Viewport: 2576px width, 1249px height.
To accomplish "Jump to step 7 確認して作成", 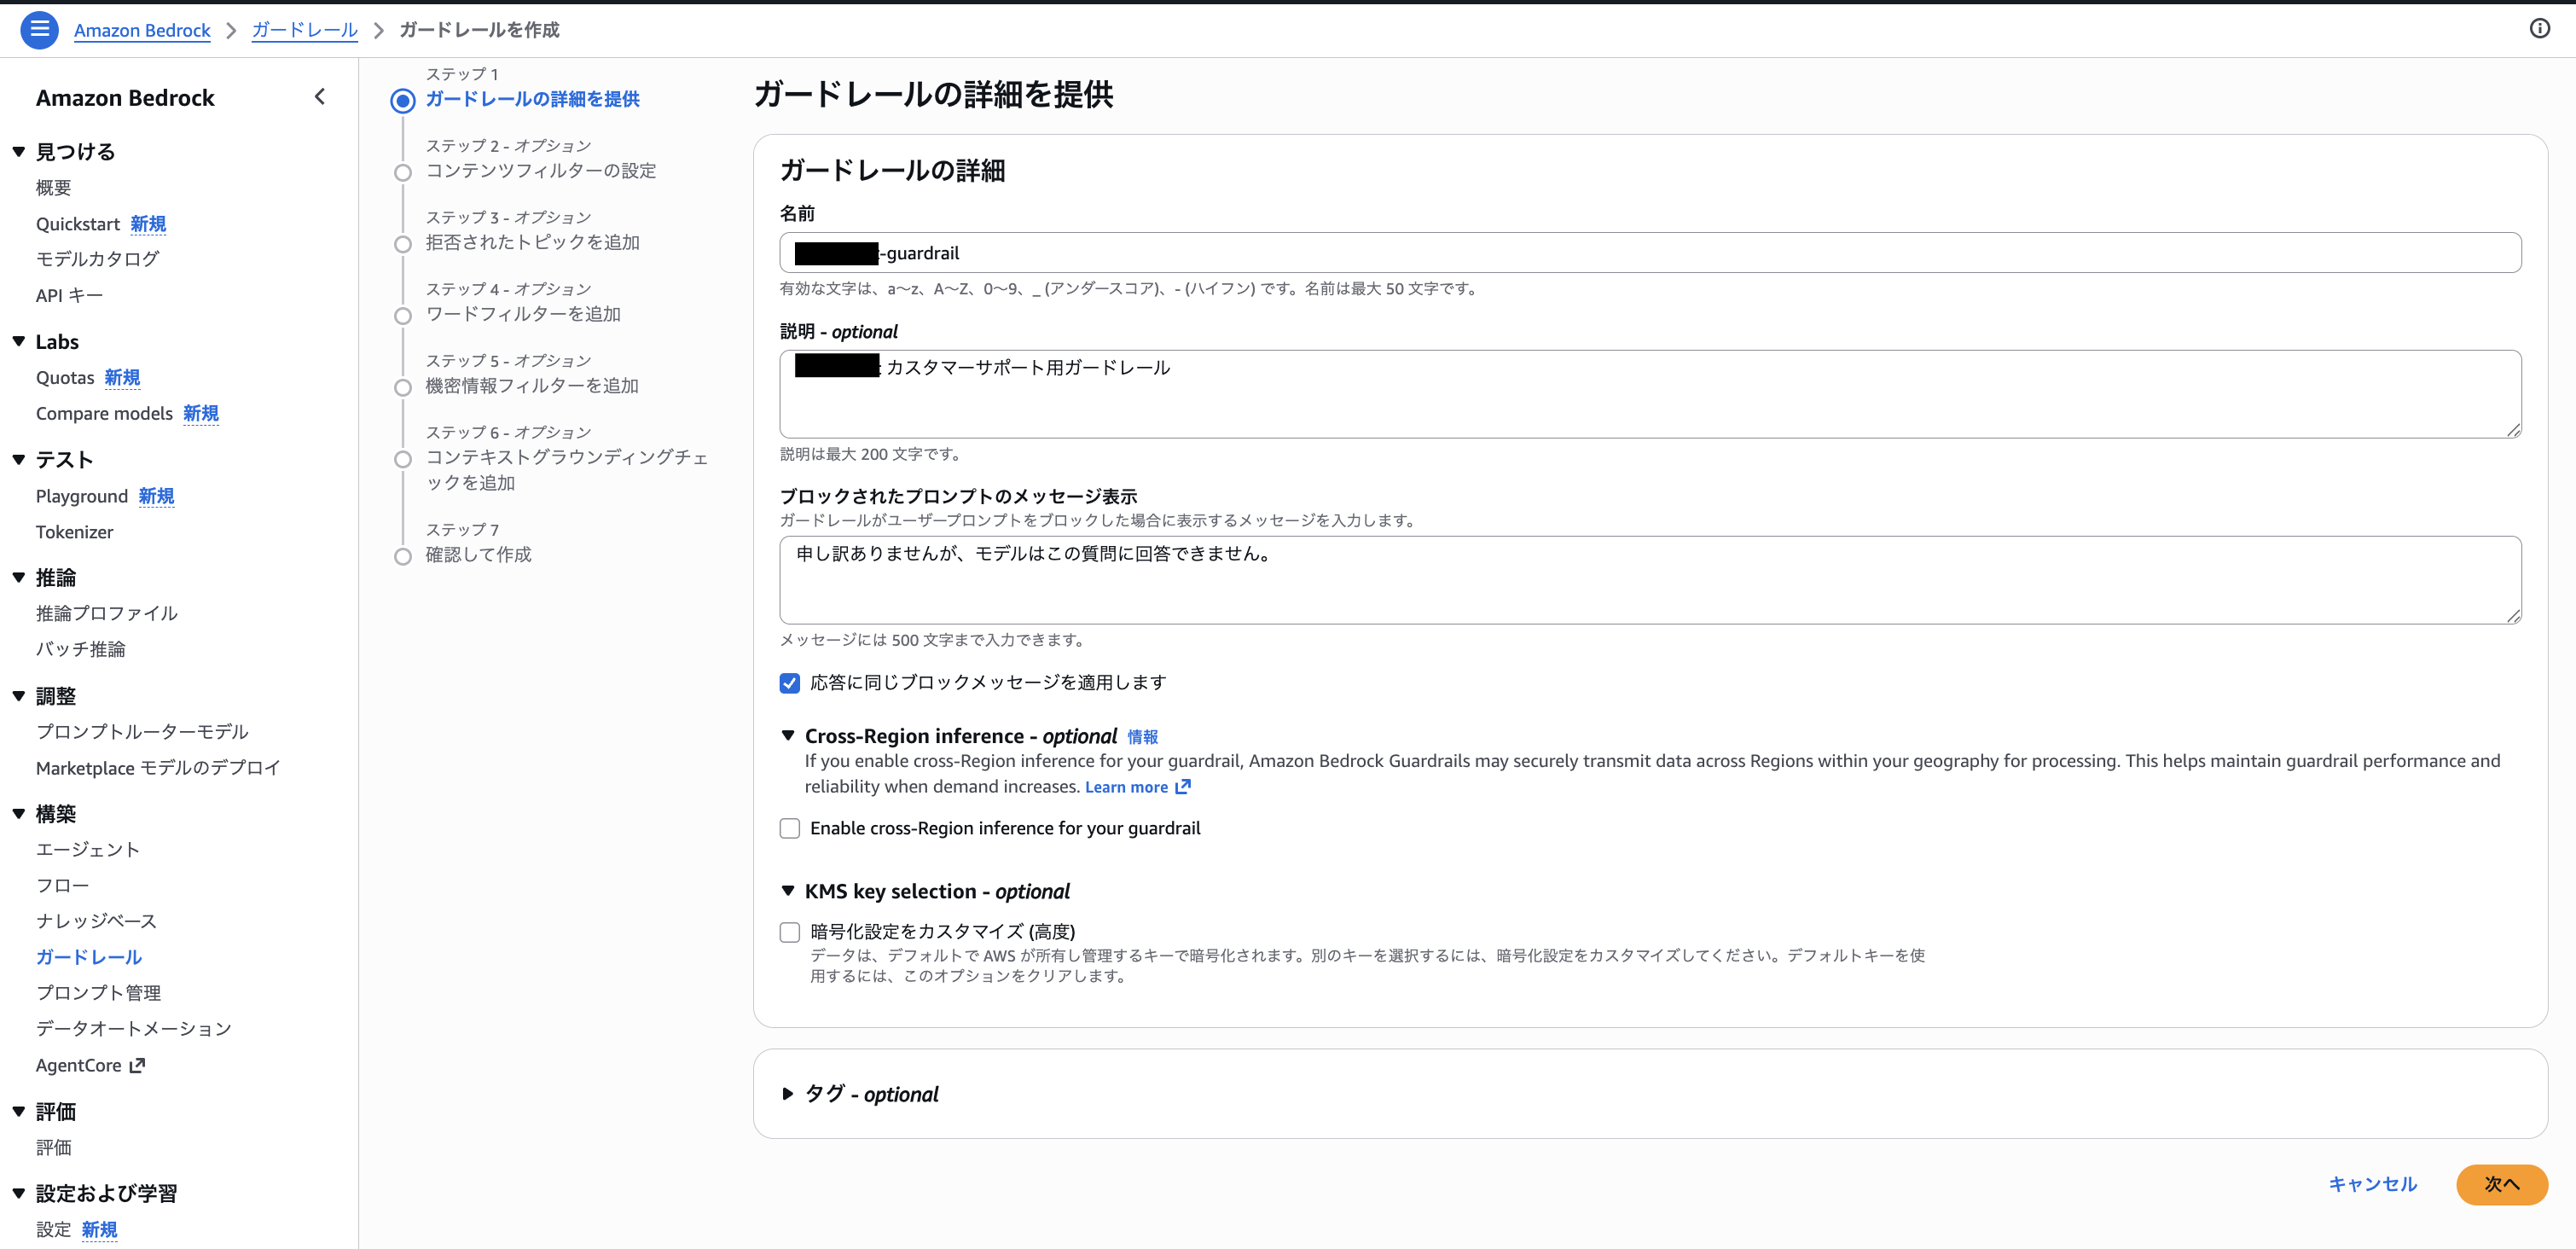I will coord(478,554).
